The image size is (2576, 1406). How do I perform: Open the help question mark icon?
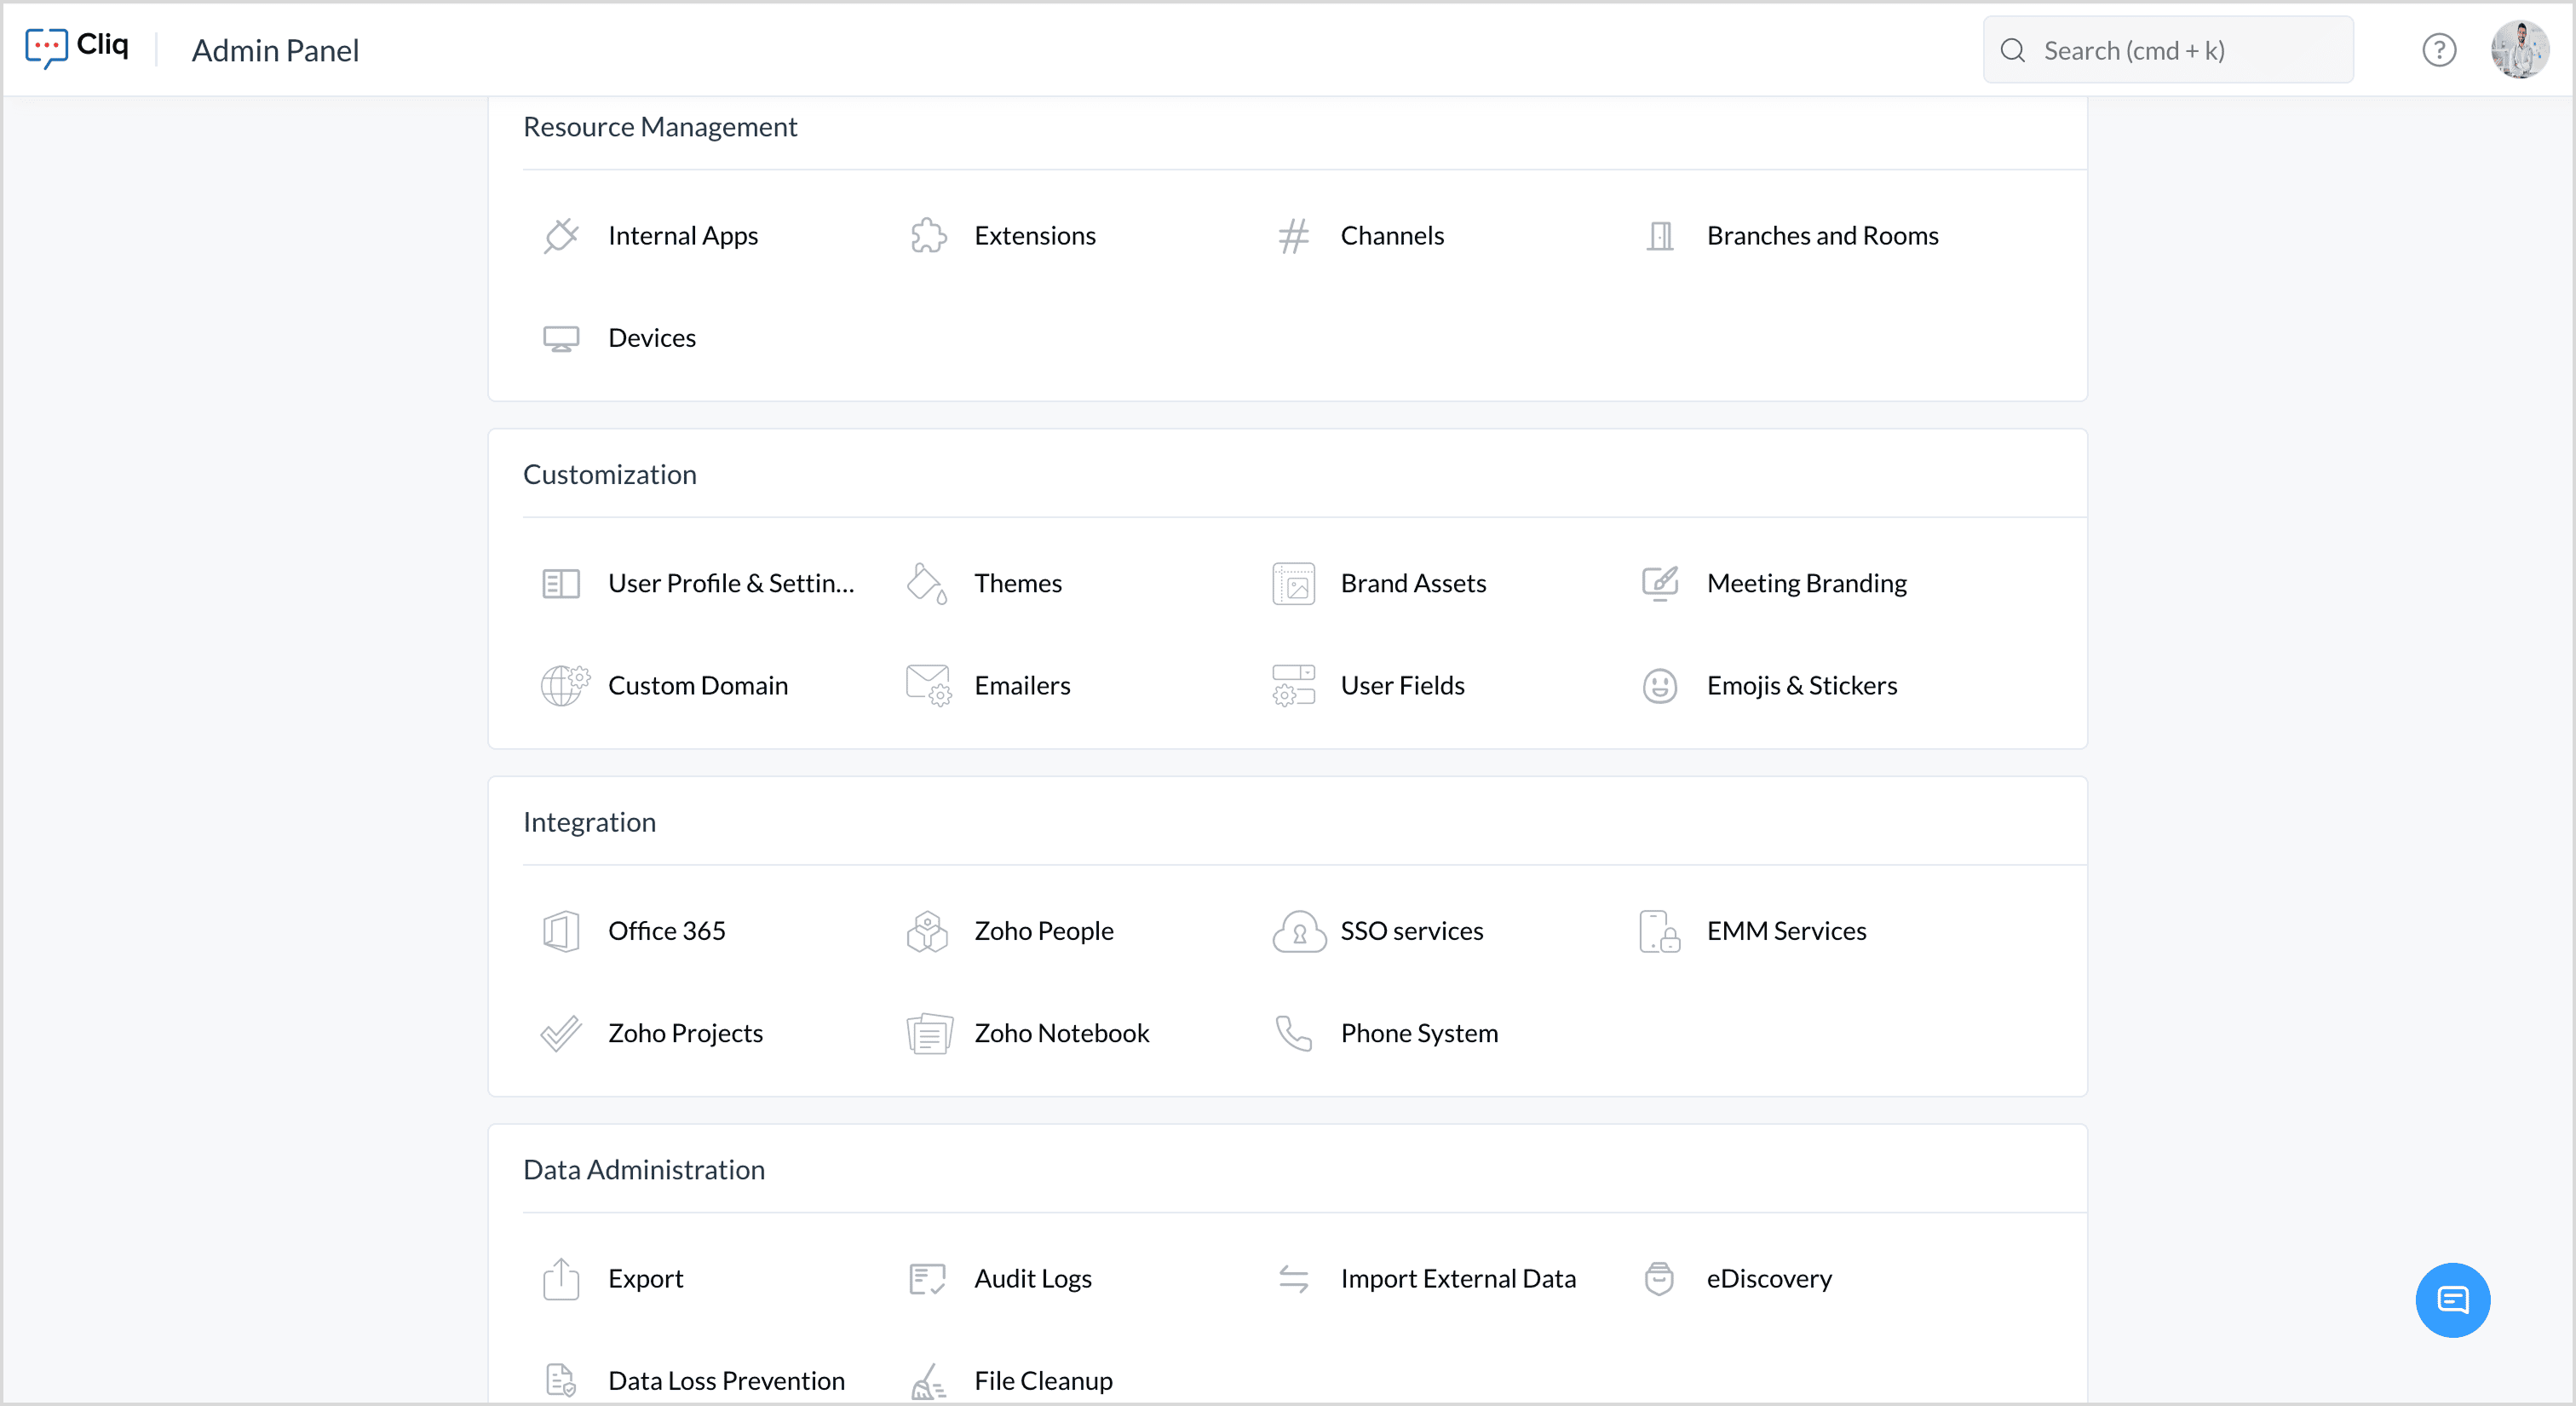click(2439, 50)
